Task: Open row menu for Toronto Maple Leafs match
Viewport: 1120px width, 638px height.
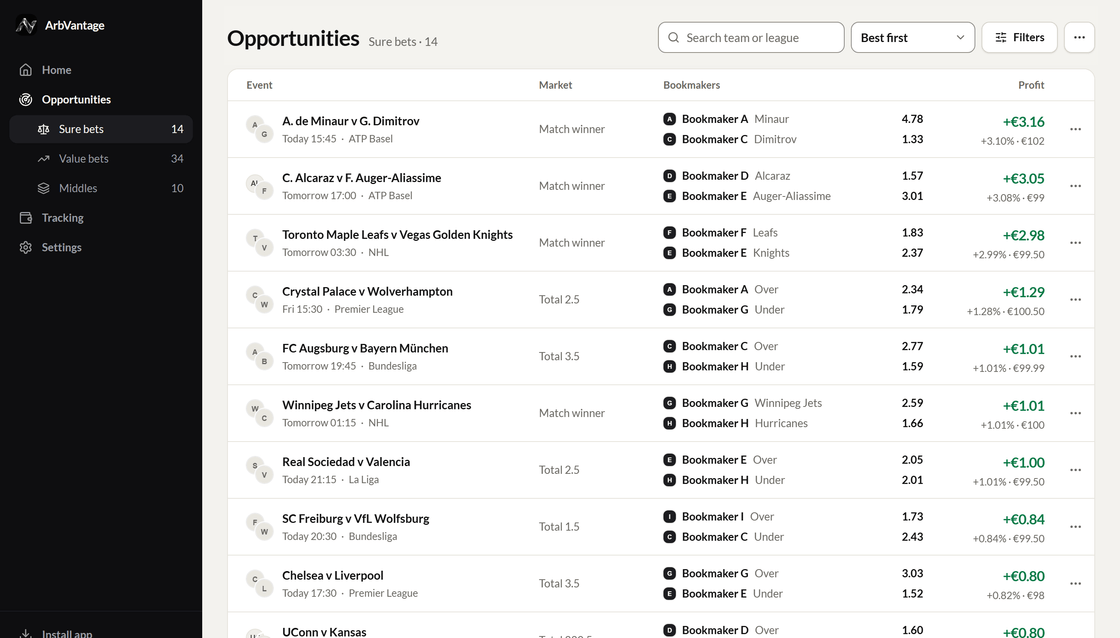Action: (x=1076, y=243)
